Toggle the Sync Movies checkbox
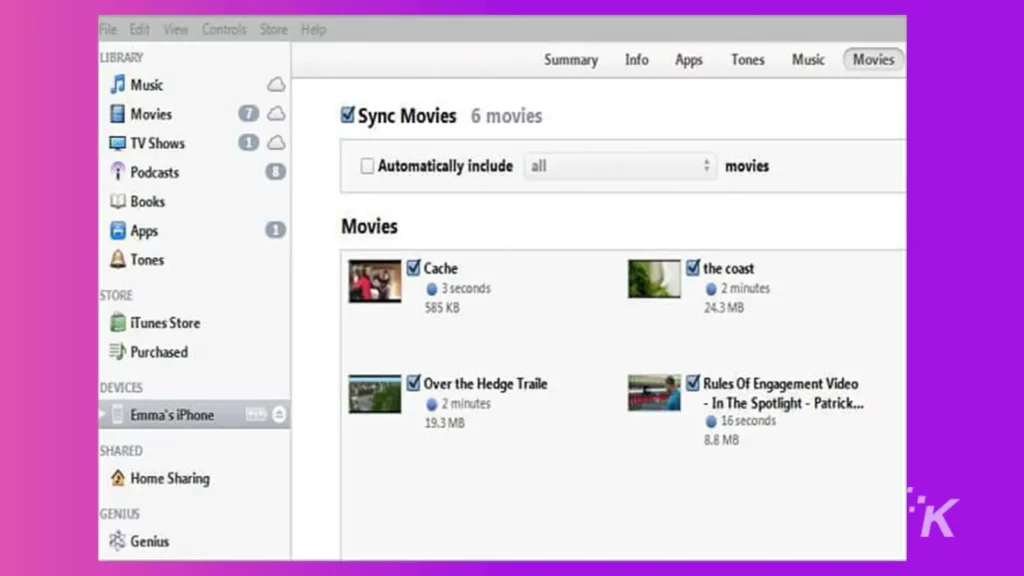Image resolution: width=1024 pixels, height=576 pixels. 347,115
